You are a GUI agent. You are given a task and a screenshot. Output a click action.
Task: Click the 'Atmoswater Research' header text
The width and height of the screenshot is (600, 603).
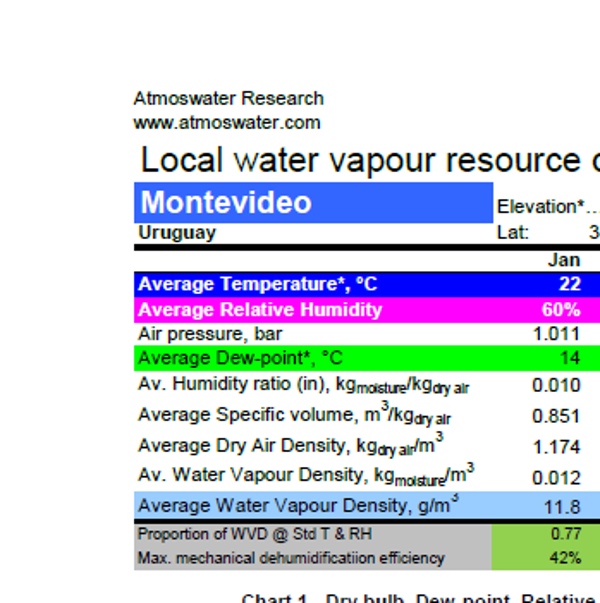pyautogui.click(x=228, y=98)
